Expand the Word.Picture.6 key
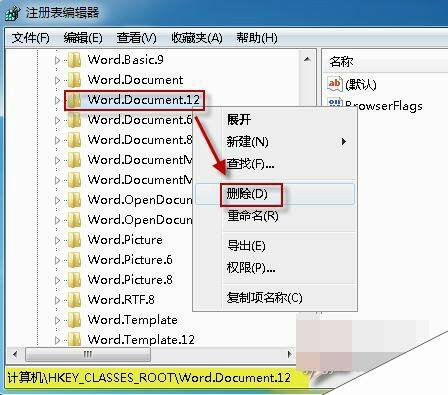The height and width of the screenshot is (395, 448). pos(57,260)
